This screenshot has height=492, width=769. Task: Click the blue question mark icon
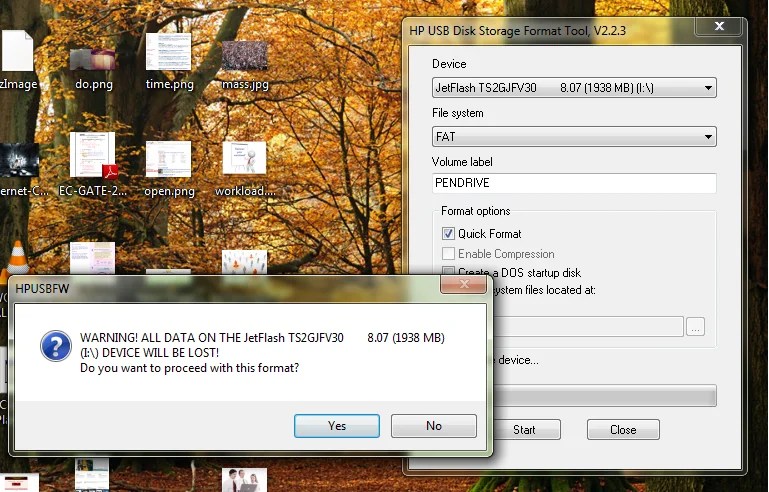tap(56, 346)
